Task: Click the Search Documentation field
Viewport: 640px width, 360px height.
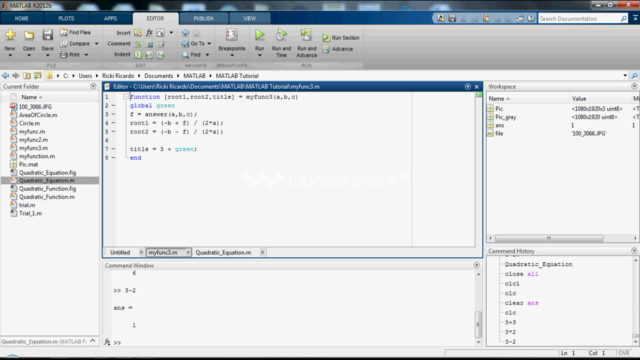Action: pos(579,18)
